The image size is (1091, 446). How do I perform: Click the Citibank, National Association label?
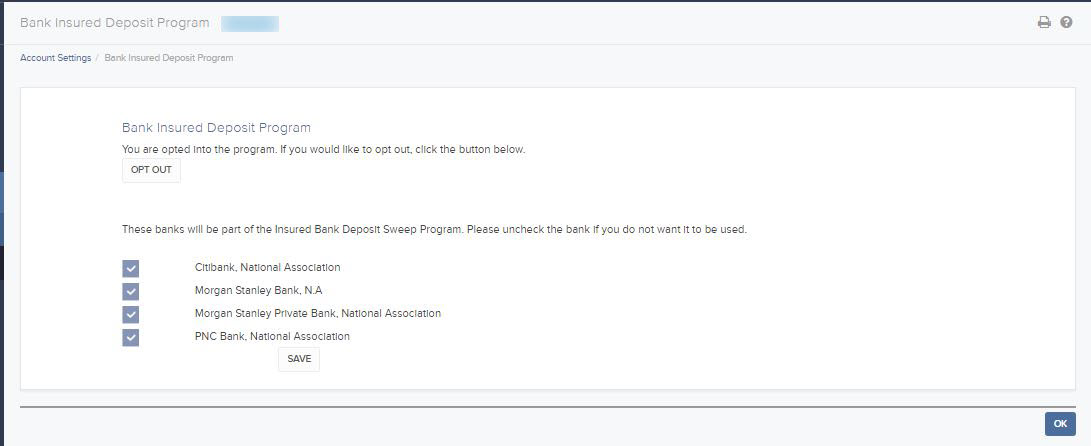[x=267, y=268]
